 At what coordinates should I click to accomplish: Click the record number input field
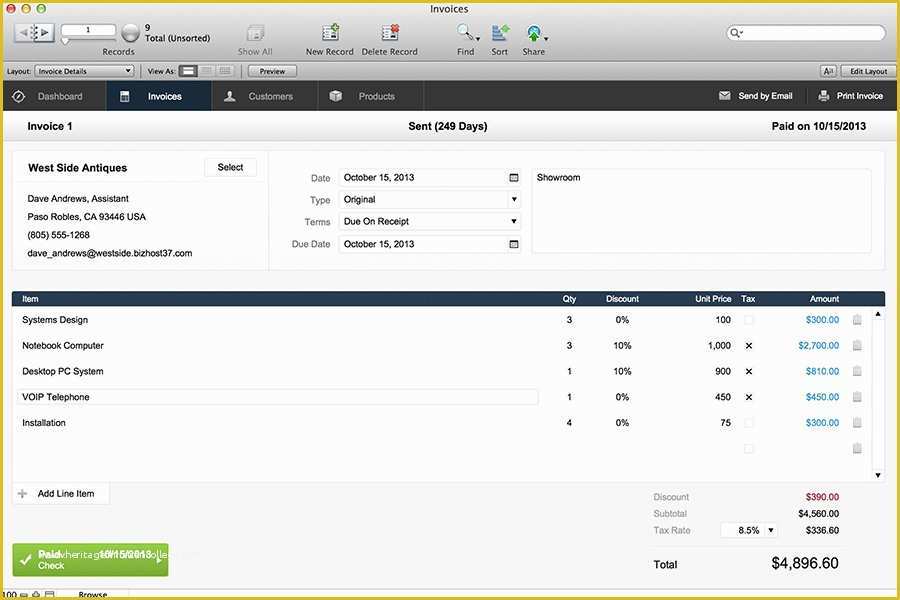88,30
